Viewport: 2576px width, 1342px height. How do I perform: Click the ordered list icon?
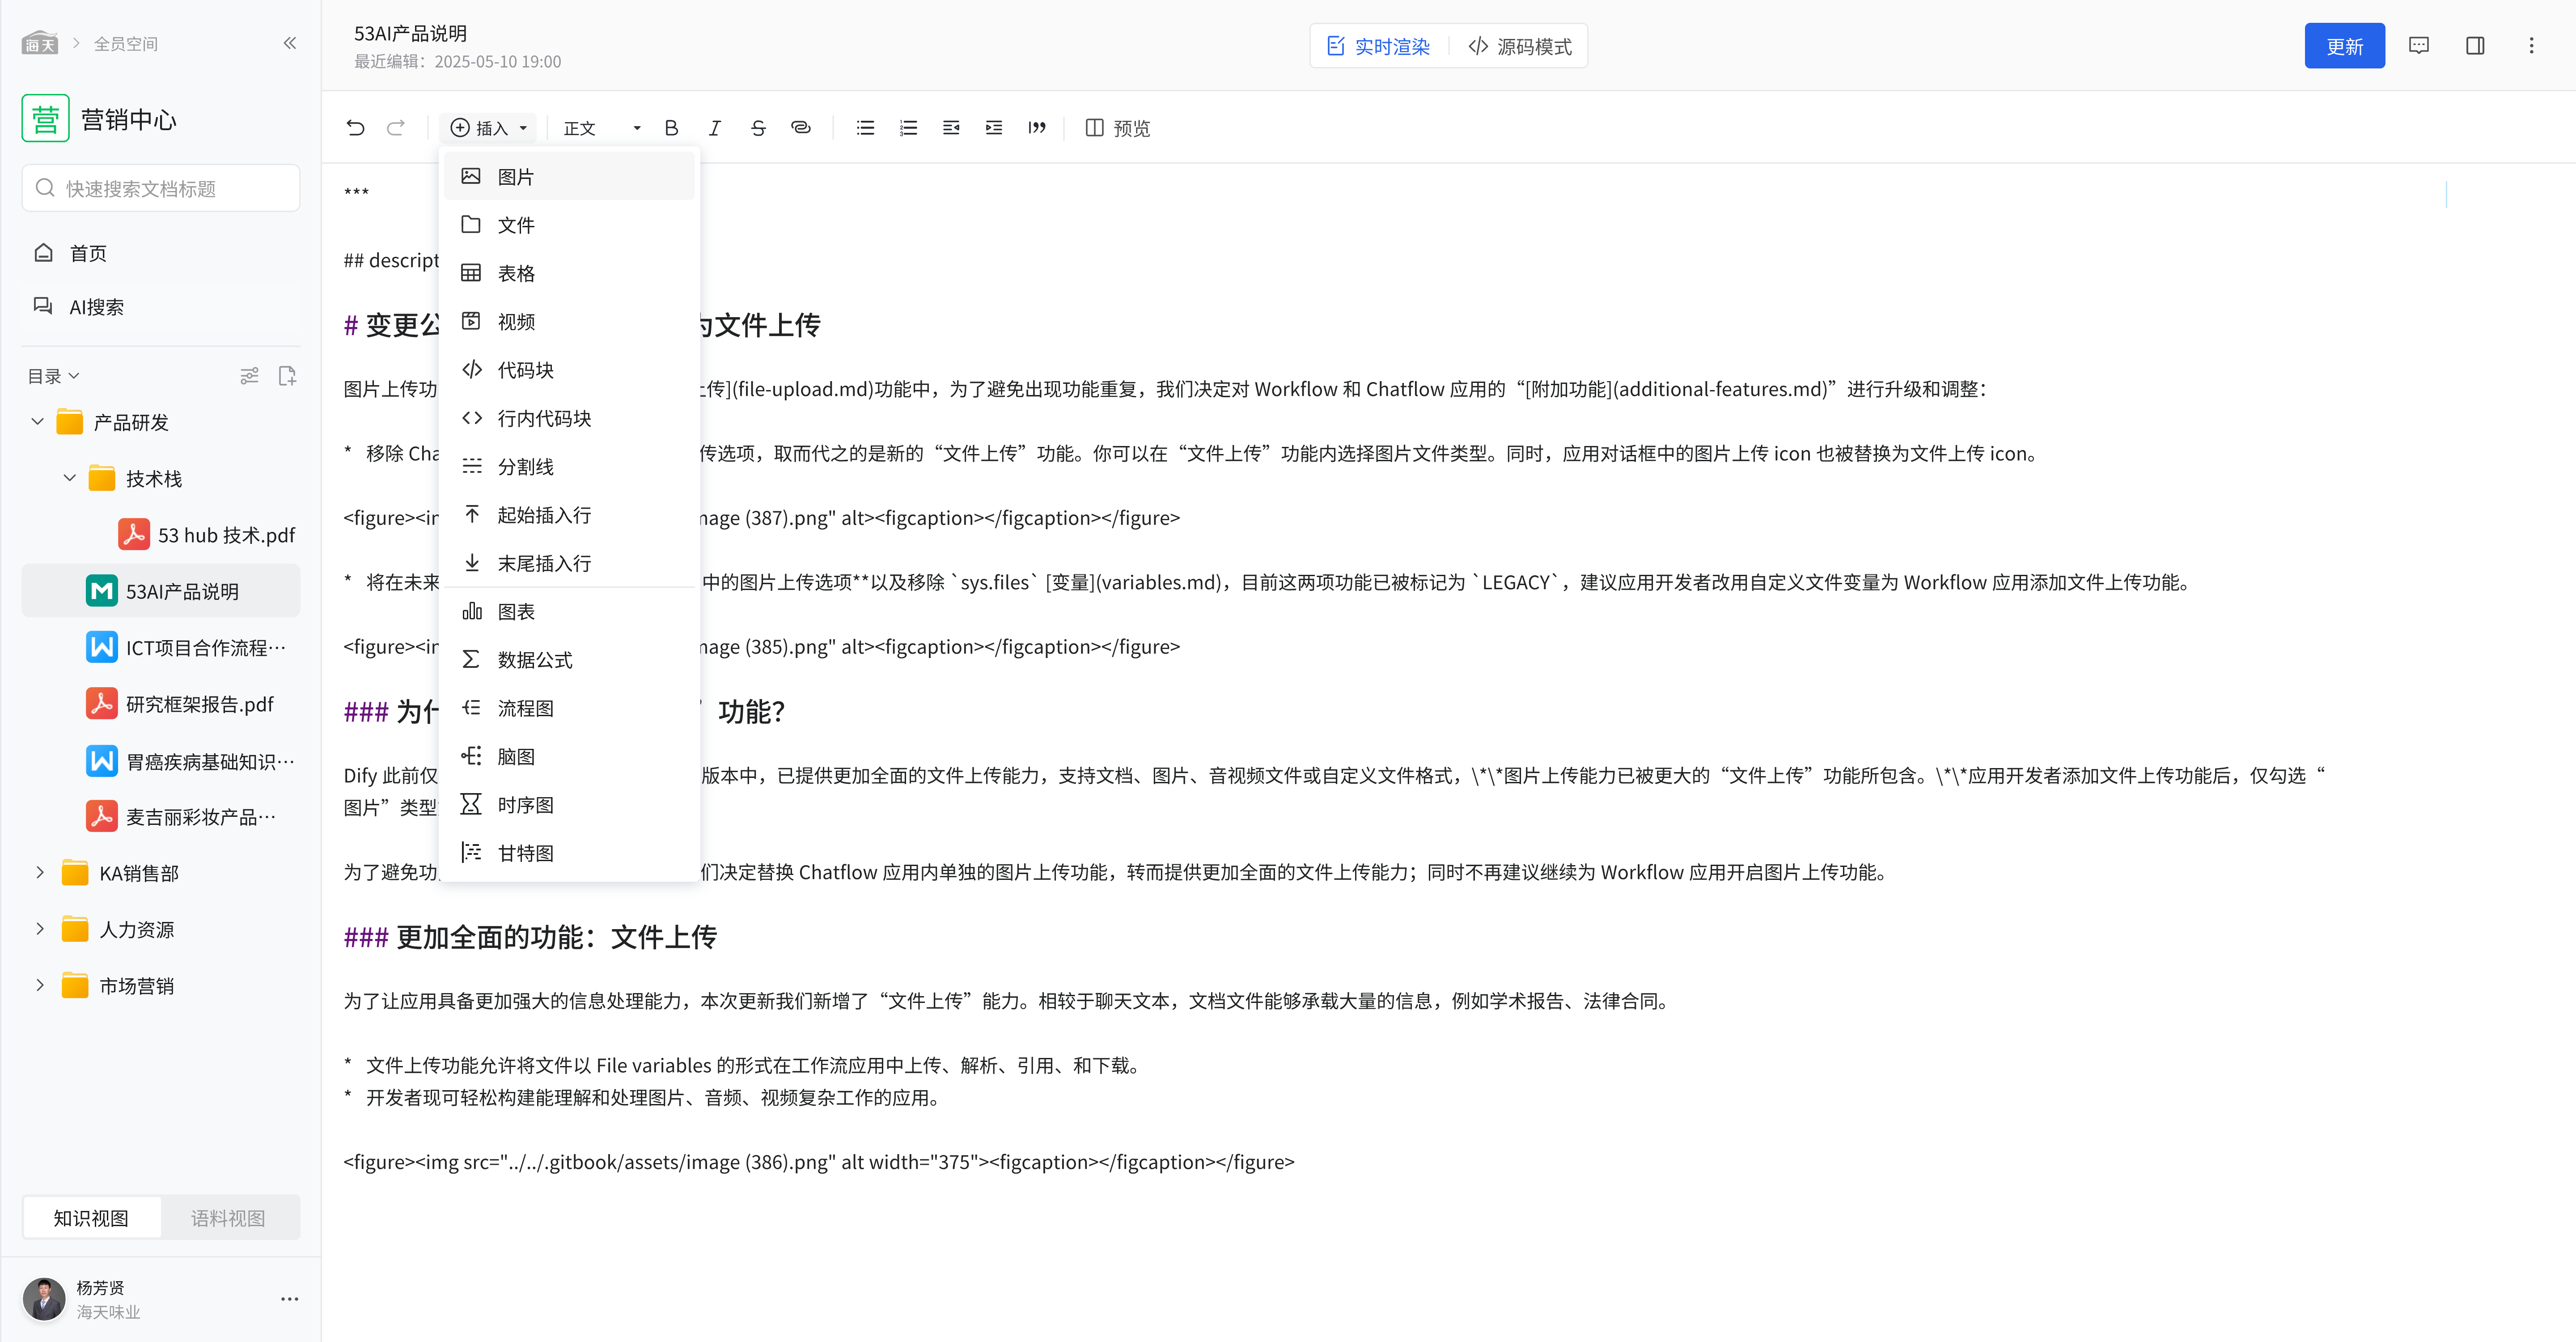tap(908, 128)
